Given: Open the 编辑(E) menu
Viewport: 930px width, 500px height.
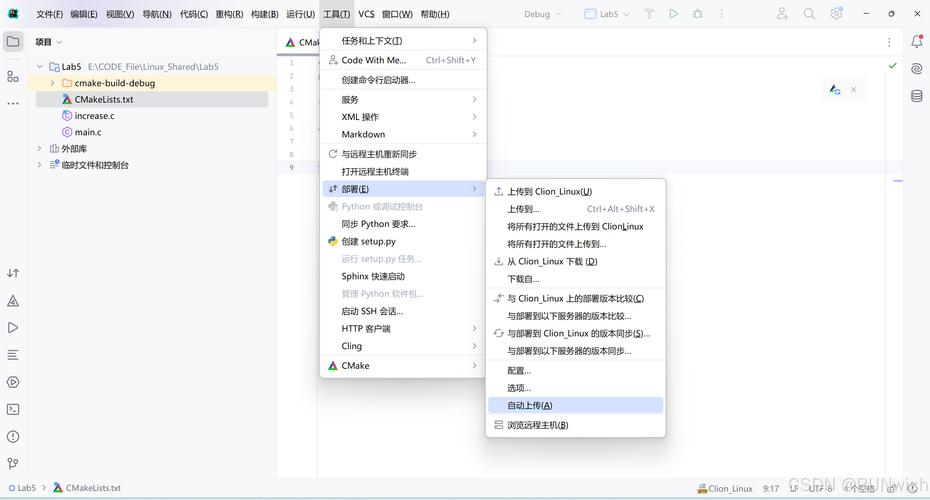Looking at the screenshot, I should [84, 14].
